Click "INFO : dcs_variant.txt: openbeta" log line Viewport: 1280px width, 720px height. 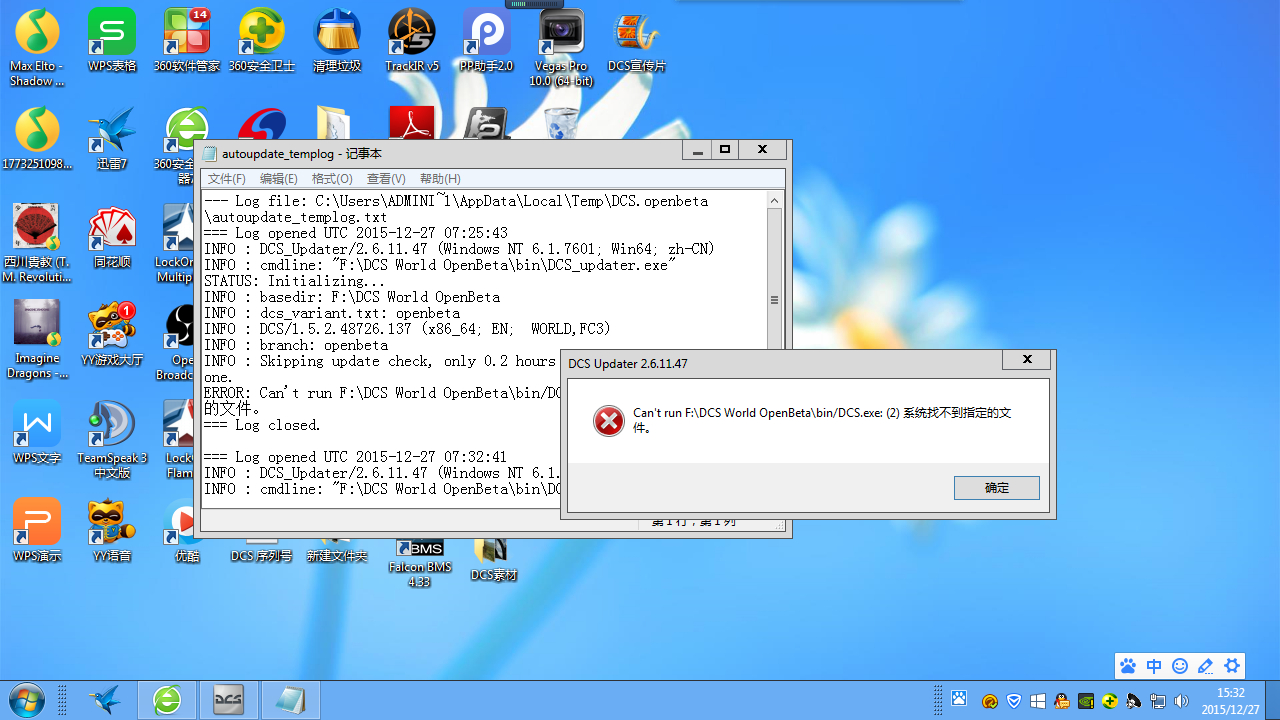point(332,313)
